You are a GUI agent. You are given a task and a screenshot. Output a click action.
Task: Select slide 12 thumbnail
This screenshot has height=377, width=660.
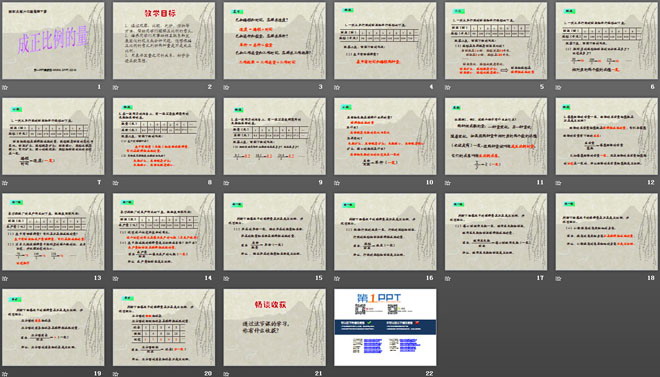pyautogui.click(x=607, y=136)
